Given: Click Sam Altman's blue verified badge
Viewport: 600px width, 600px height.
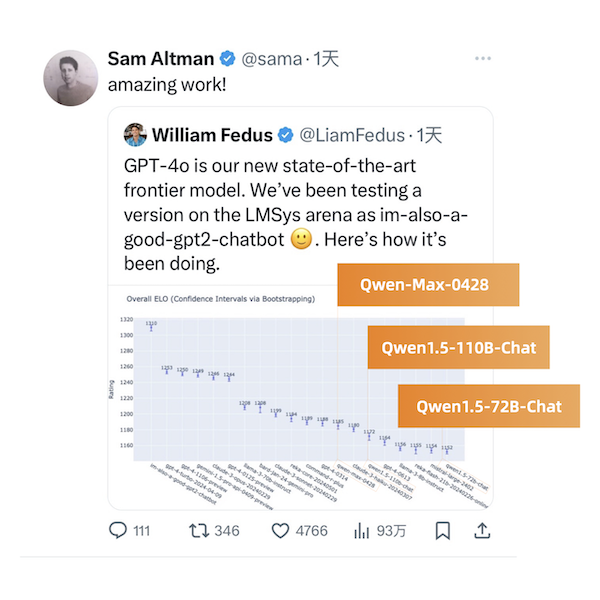Looking at the screenshot, I should [x=226, y=58].
